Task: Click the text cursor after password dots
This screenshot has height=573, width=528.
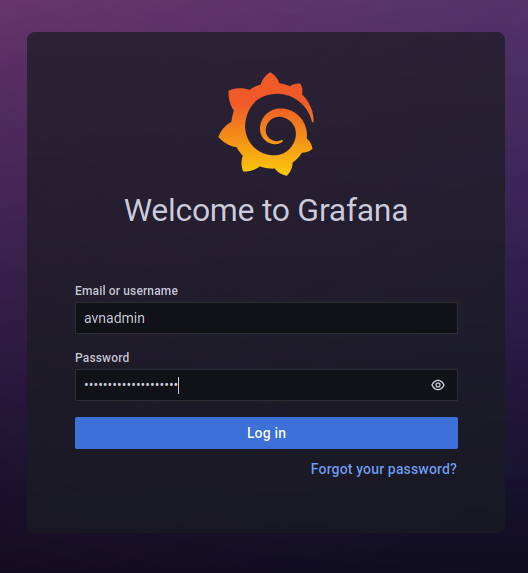Action: click(178, 385)
